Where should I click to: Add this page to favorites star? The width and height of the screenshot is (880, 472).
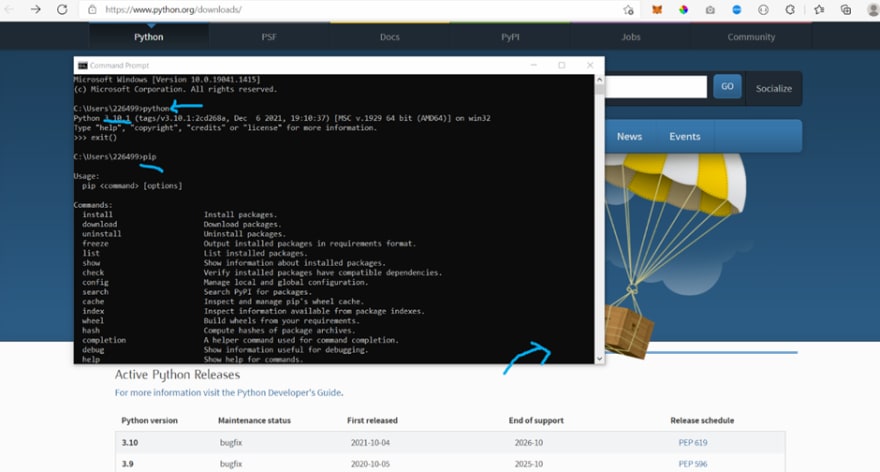click(628, 10)
